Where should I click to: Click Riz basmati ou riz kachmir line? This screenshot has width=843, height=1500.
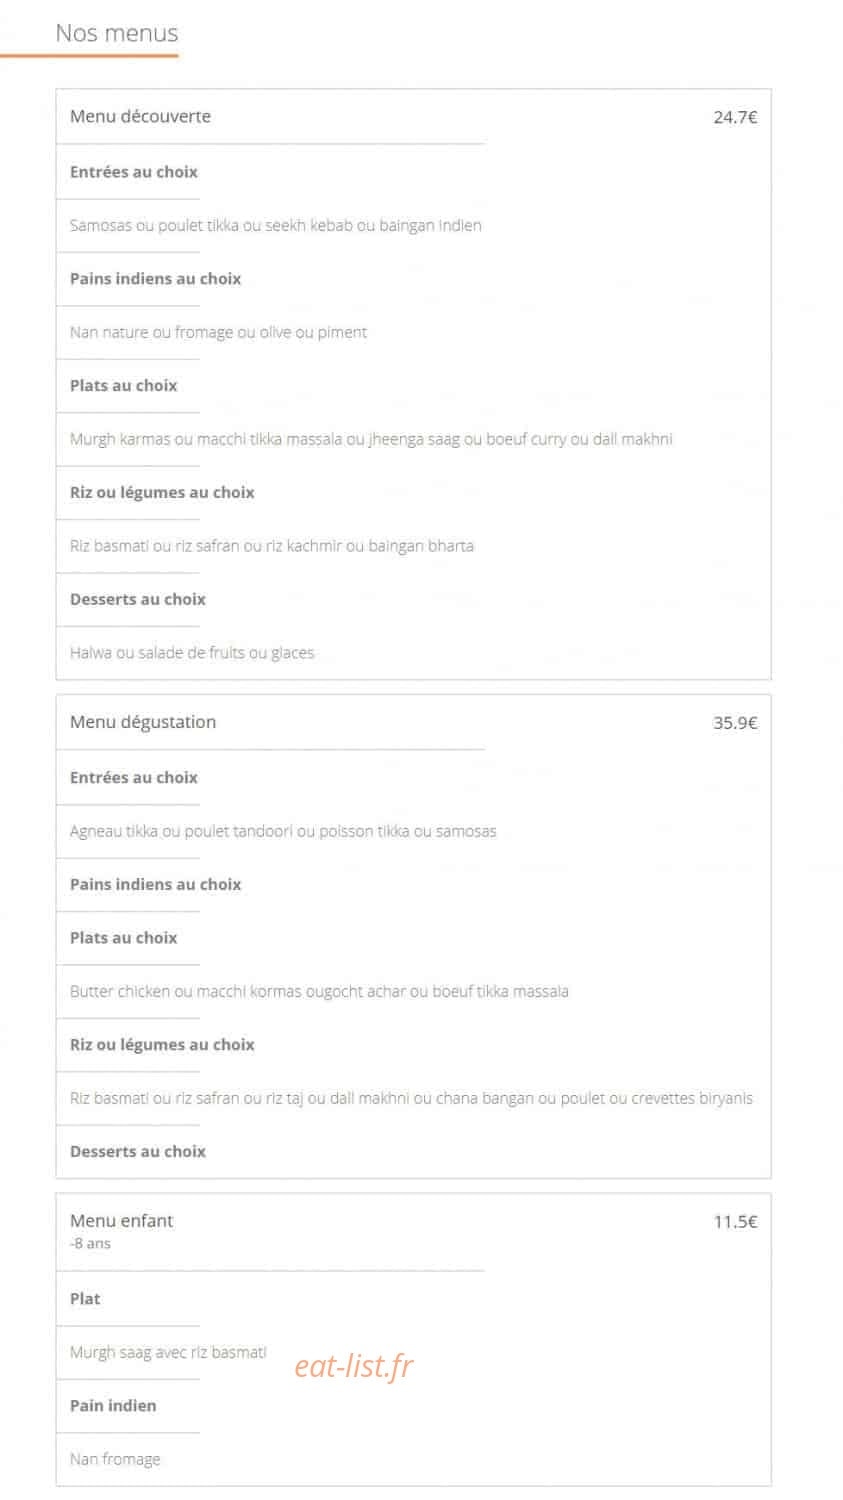click(x=272, y=546)
